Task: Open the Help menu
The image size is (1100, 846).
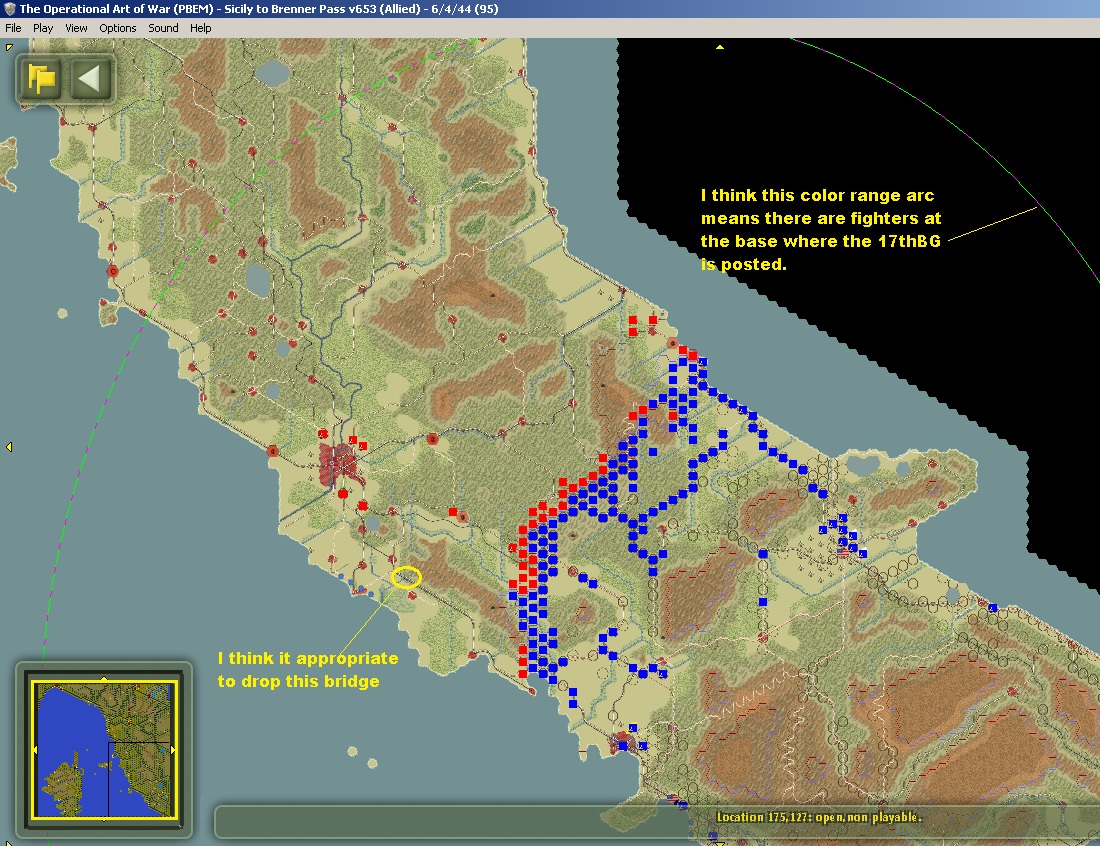Action: click(x=200, y=28)
